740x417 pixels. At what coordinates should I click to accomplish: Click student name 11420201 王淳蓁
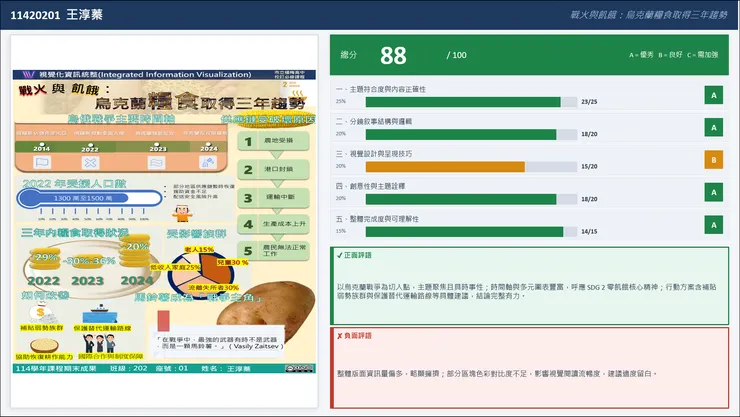[x=57, y=15]
